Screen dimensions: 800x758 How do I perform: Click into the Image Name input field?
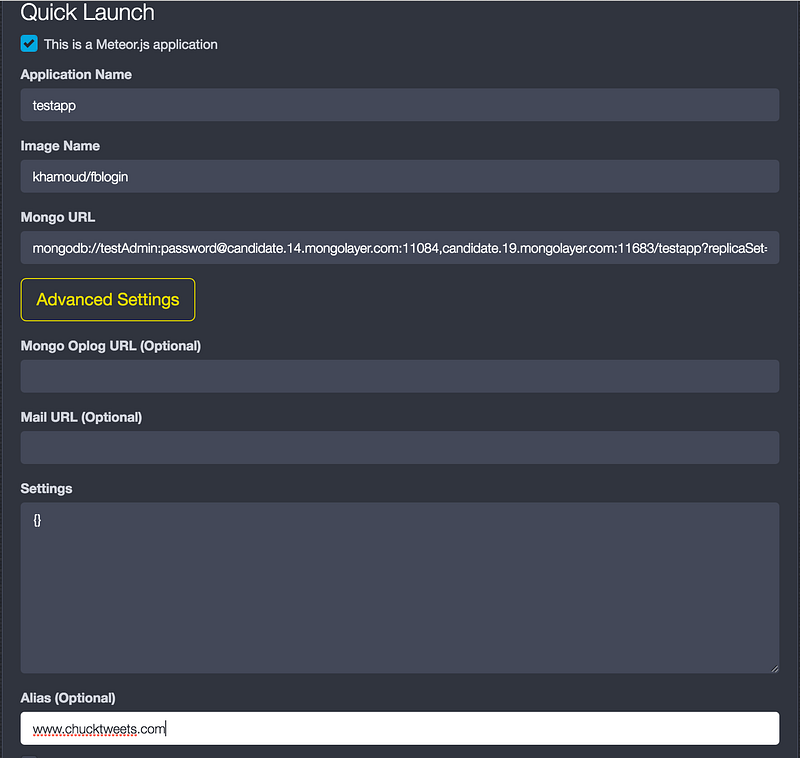(399, 176)
